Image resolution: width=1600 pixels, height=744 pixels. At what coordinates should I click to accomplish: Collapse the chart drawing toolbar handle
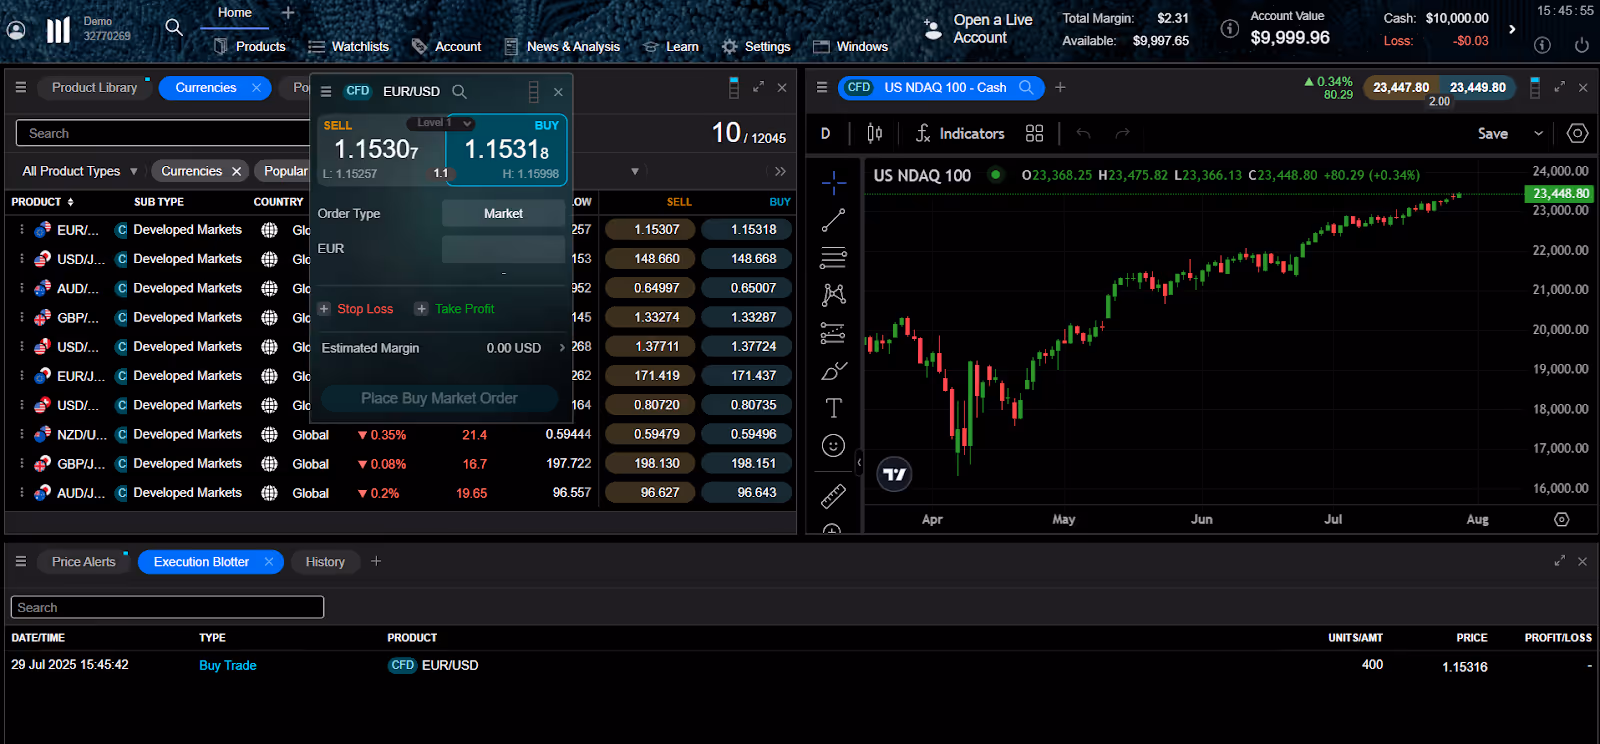coord(859,462)
